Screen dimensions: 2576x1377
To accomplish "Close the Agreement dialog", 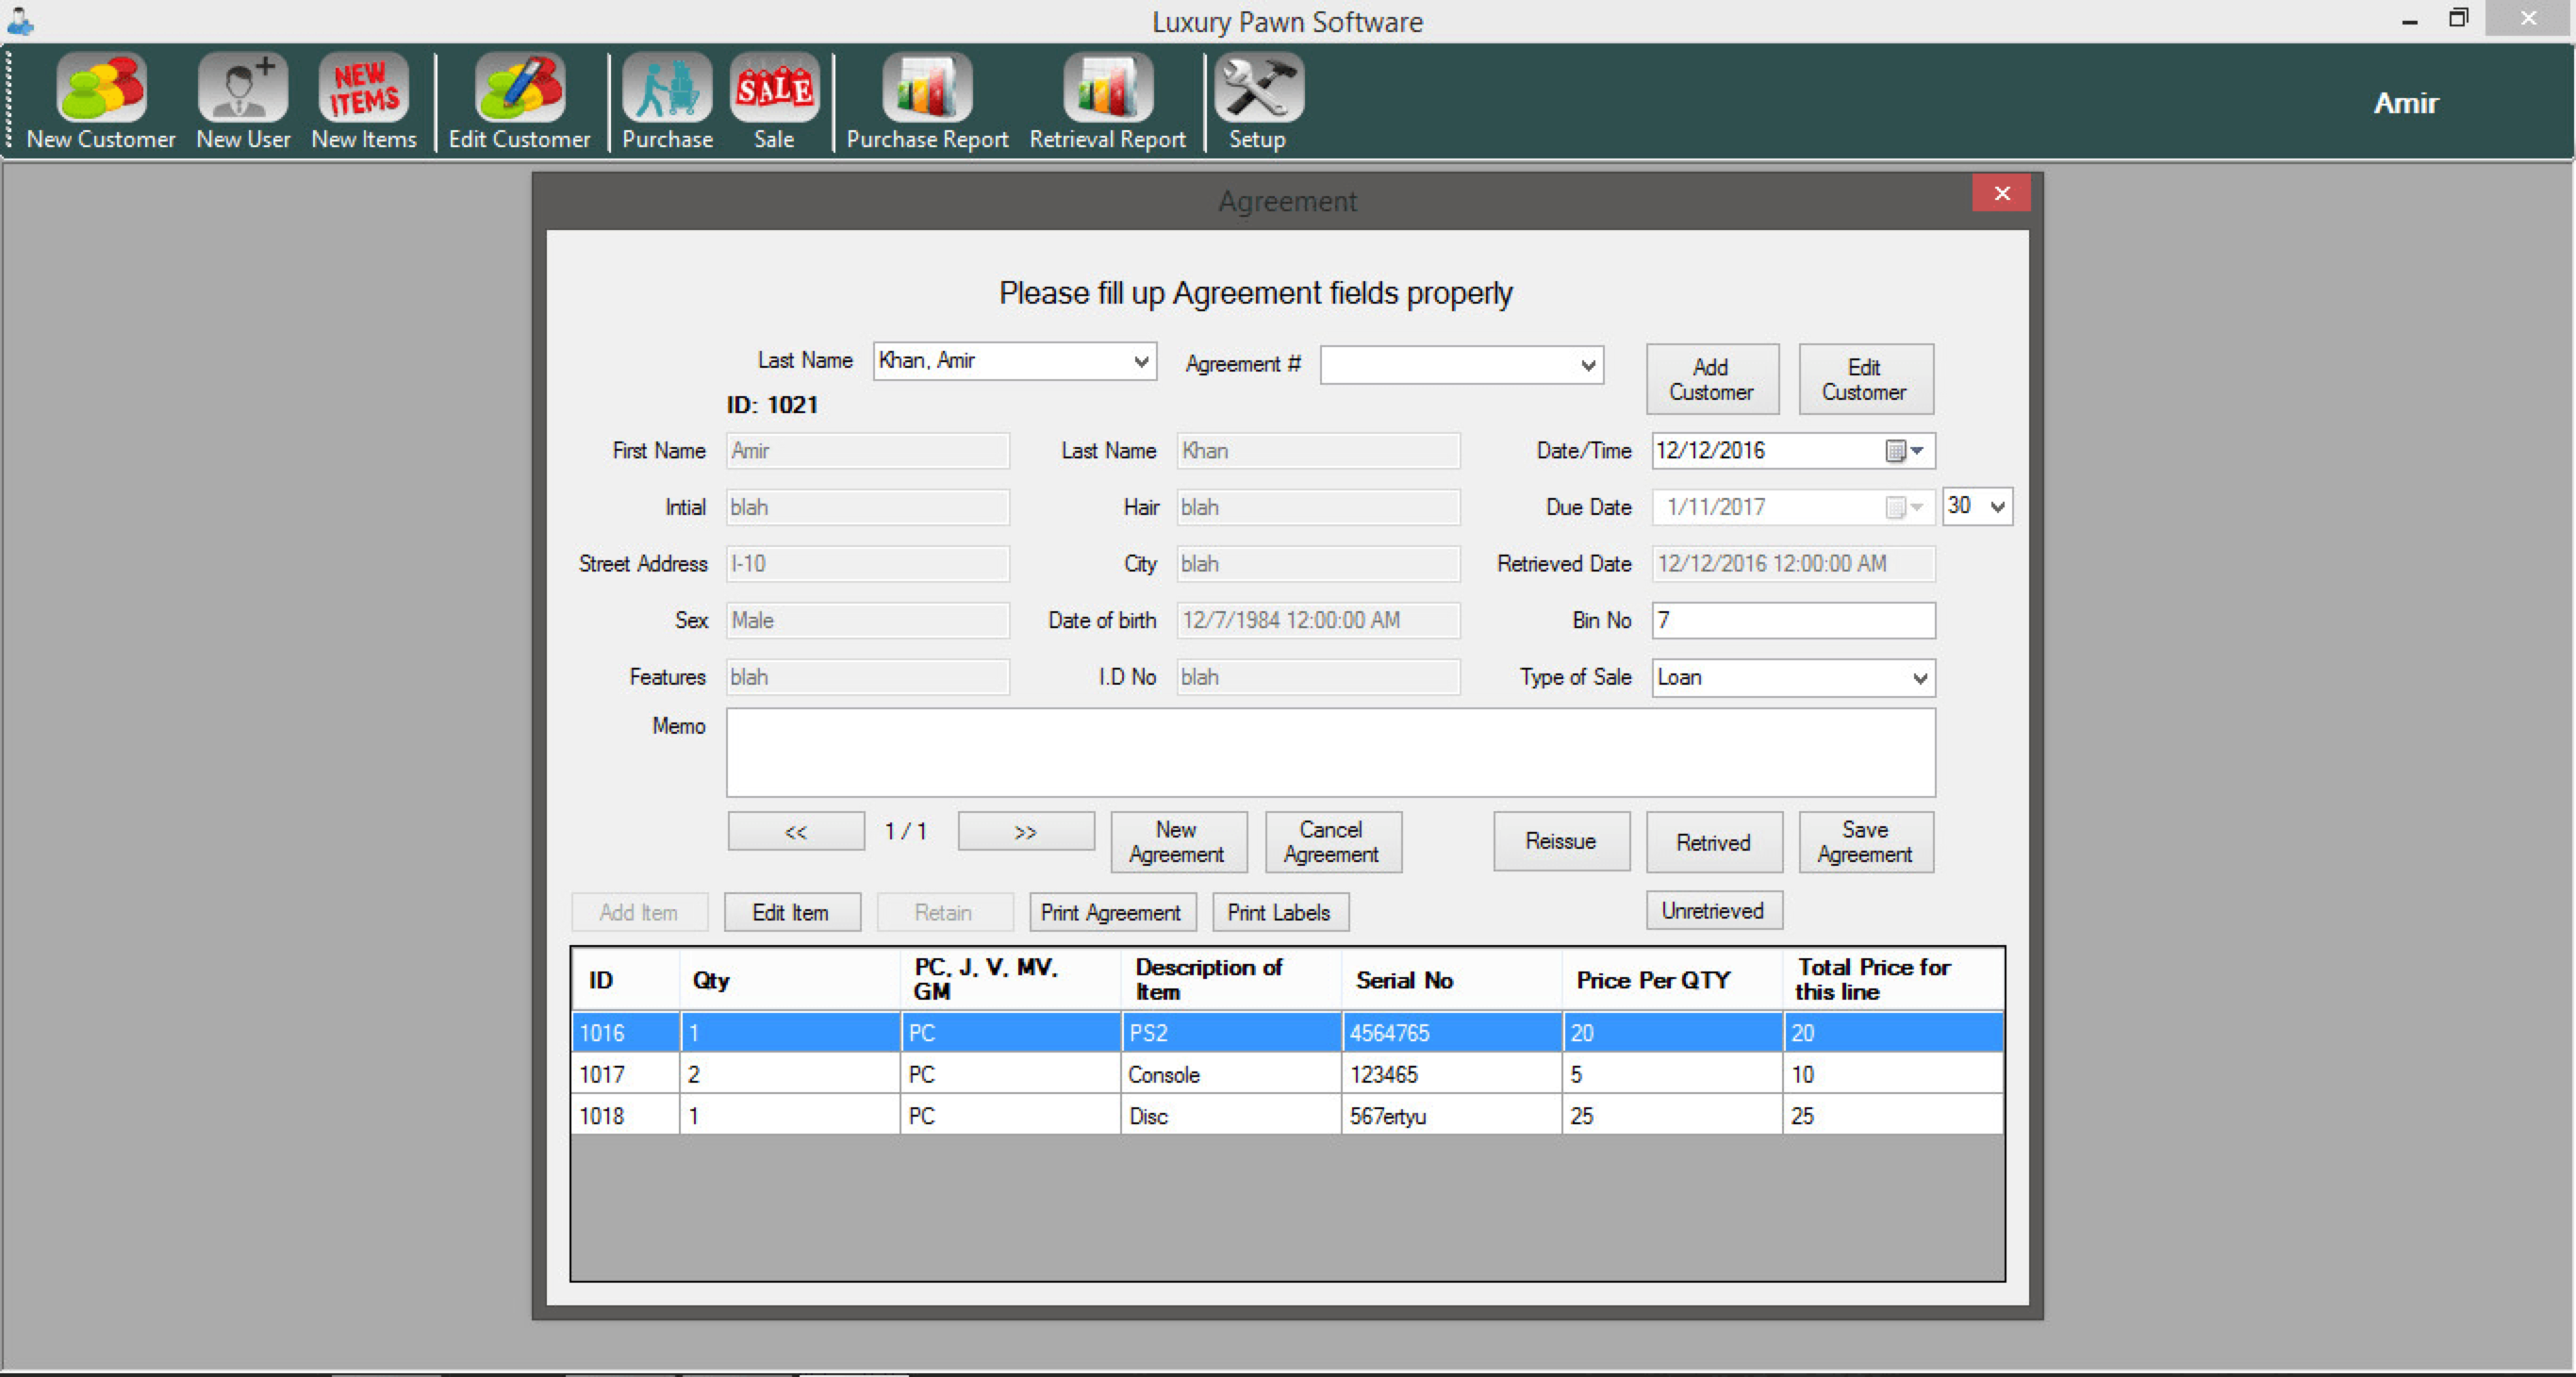I will [2001, 193].
